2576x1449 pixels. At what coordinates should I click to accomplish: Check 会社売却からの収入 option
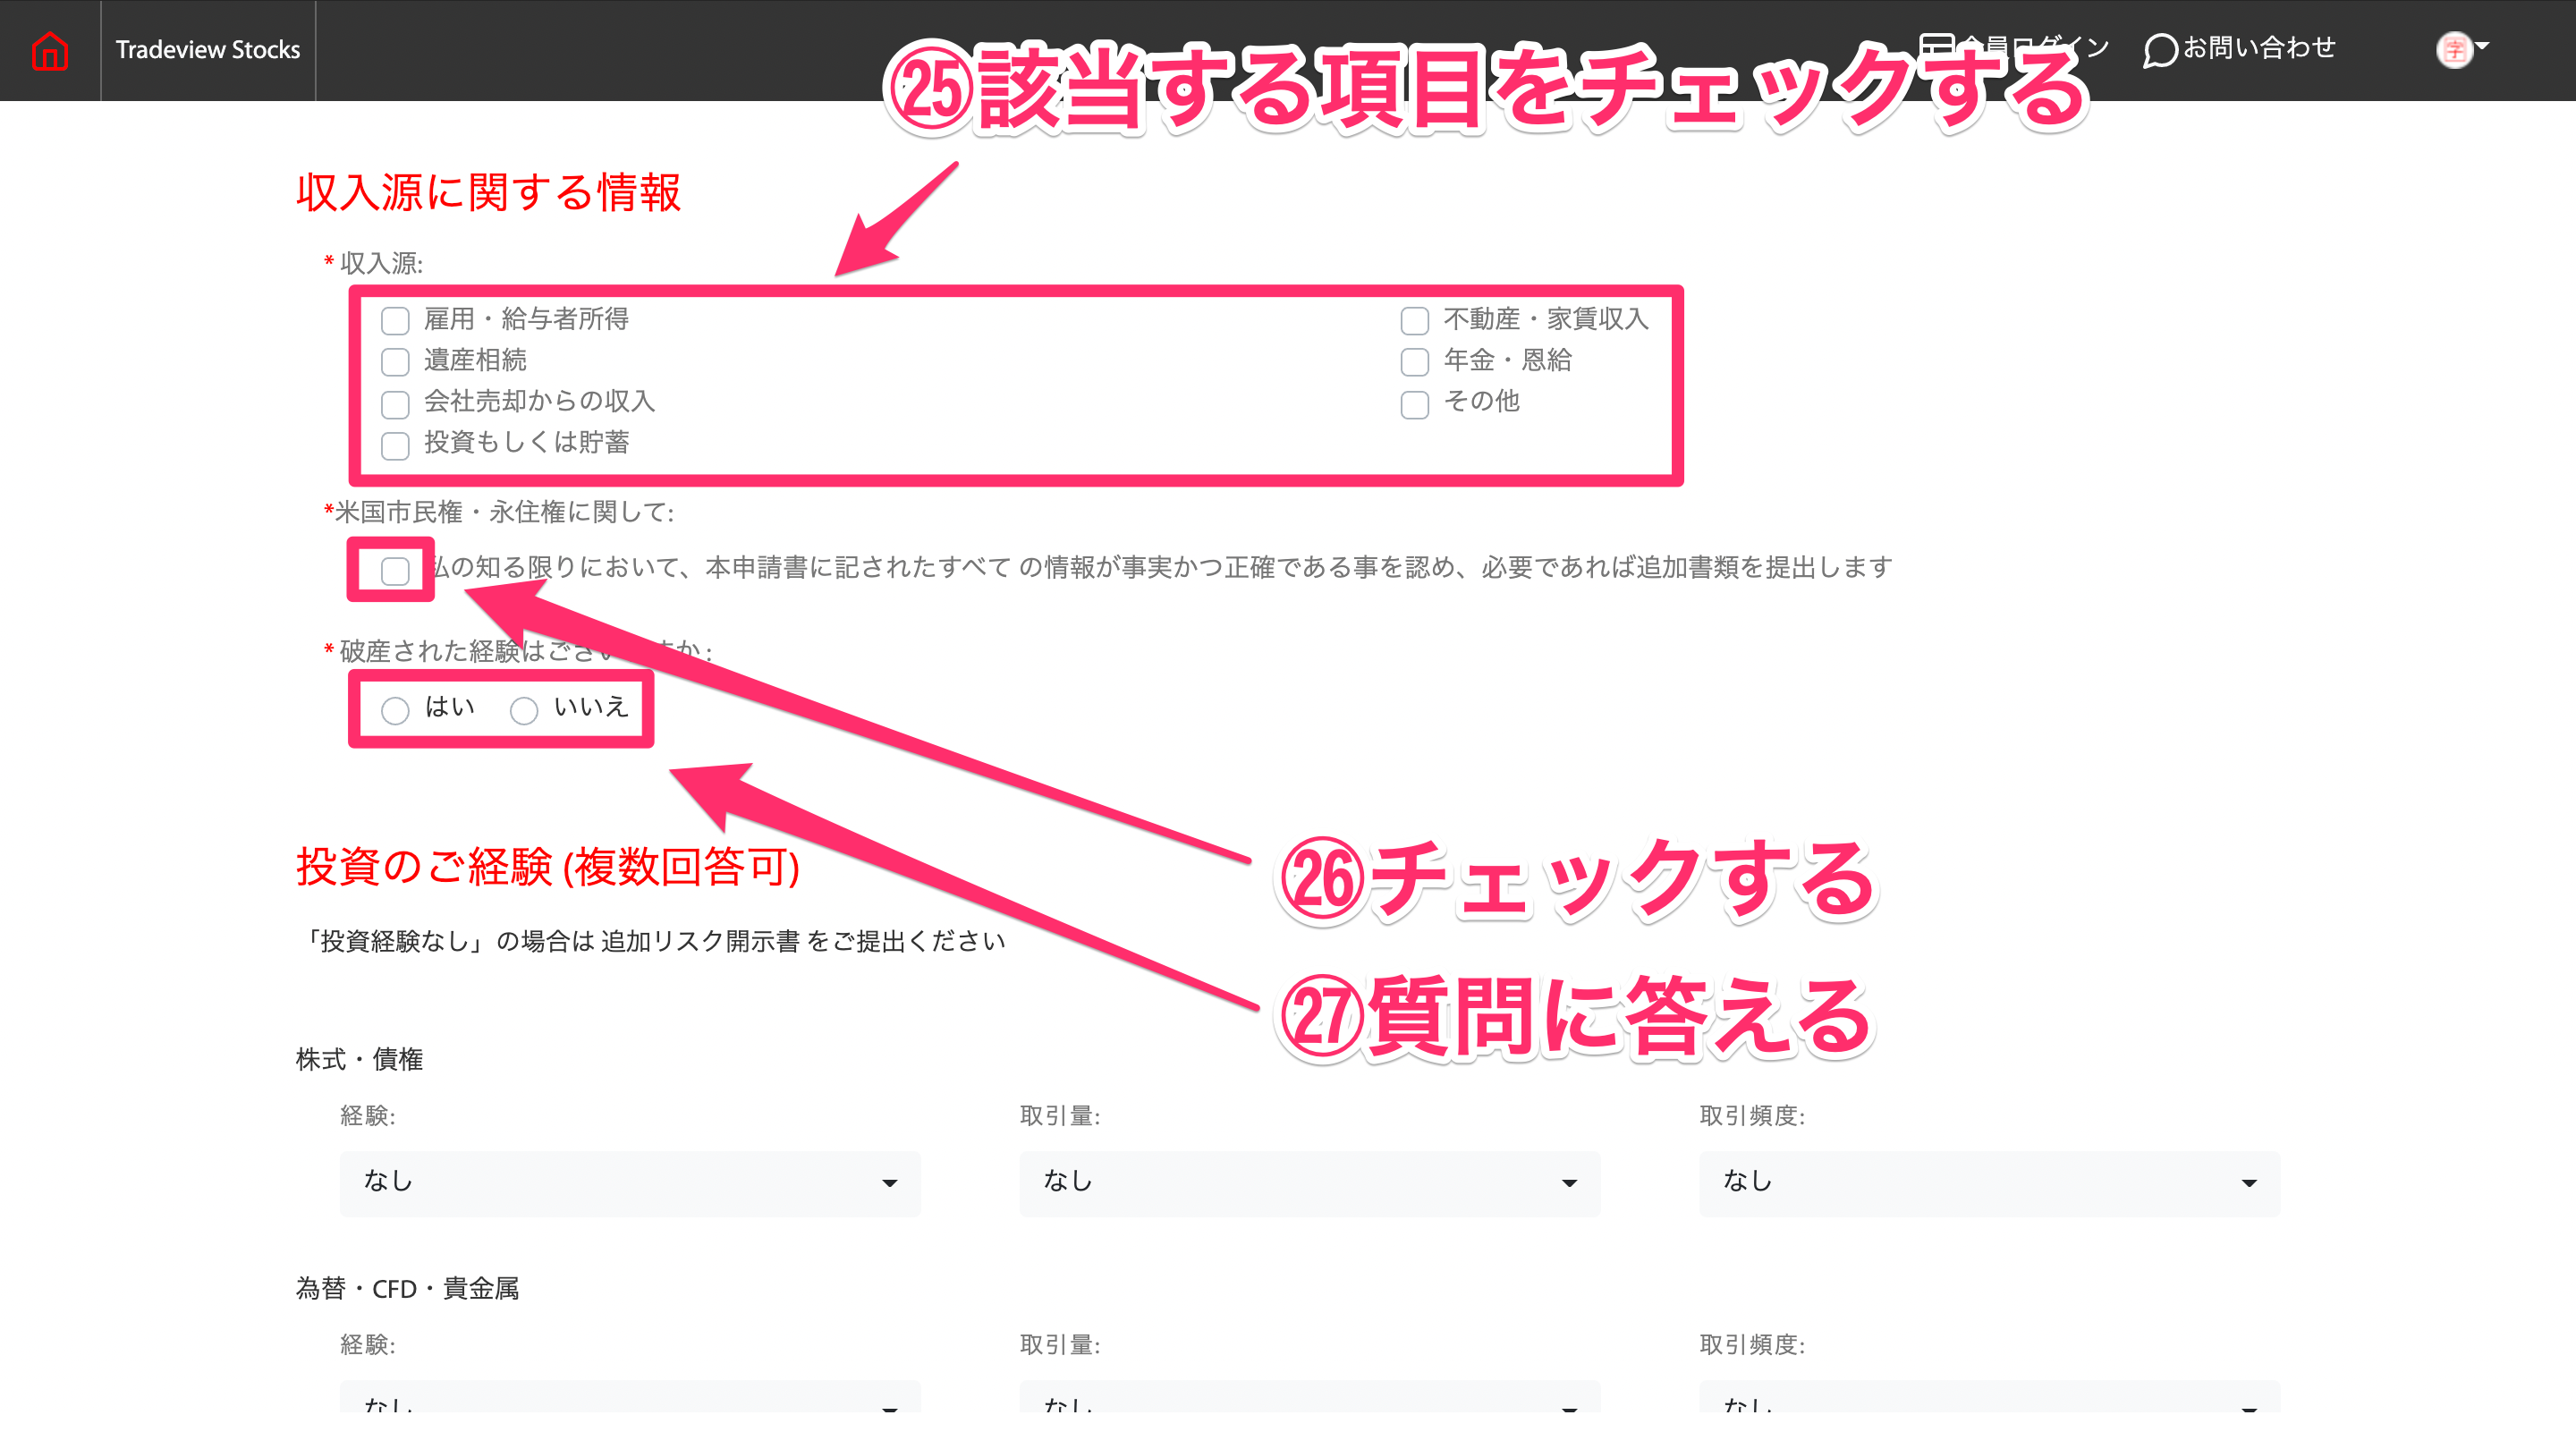(x=395, y=404)
